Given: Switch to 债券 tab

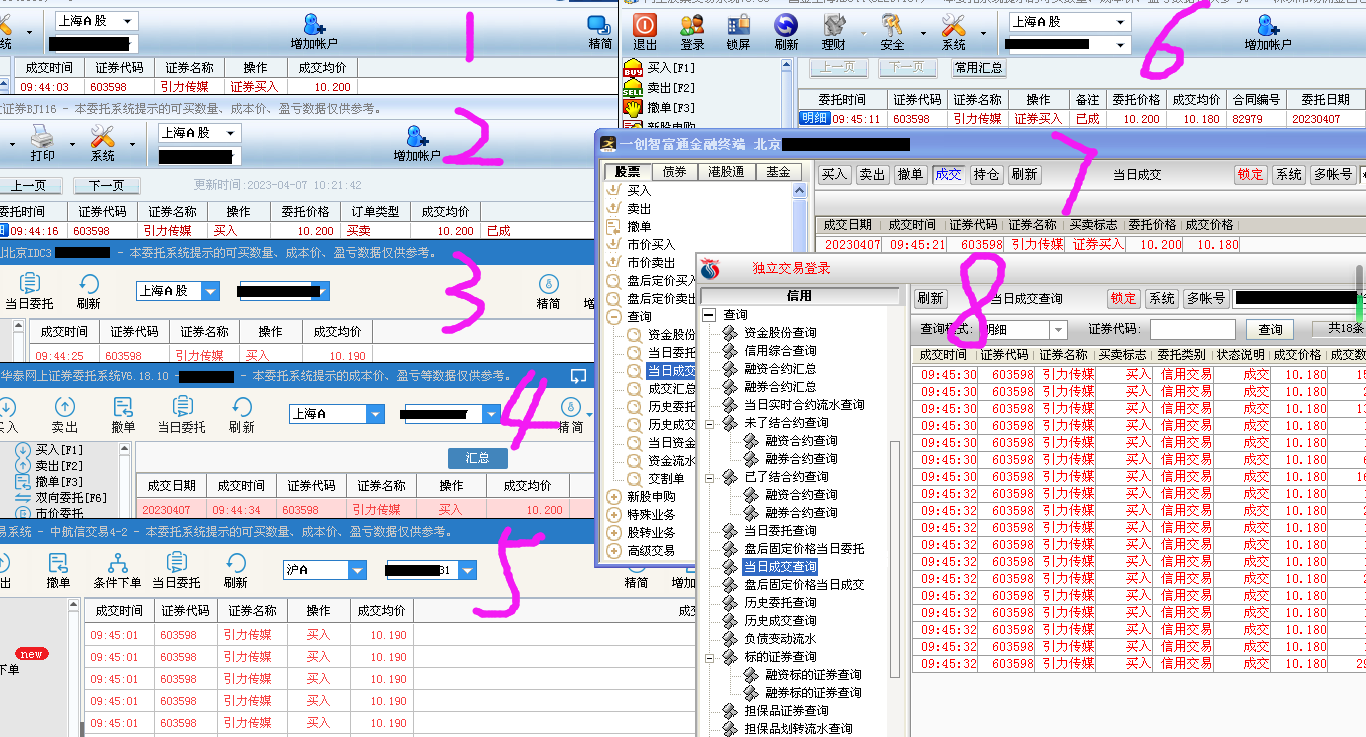Looking at the screenshot, I should [674, 172].
